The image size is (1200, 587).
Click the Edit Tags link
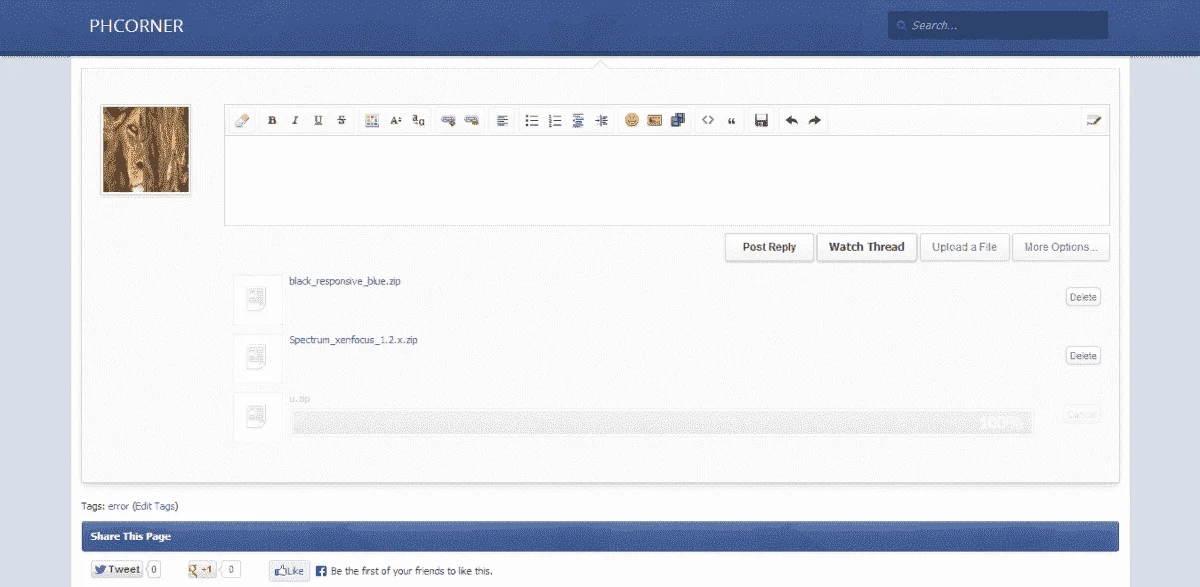(x=155, y=506)
